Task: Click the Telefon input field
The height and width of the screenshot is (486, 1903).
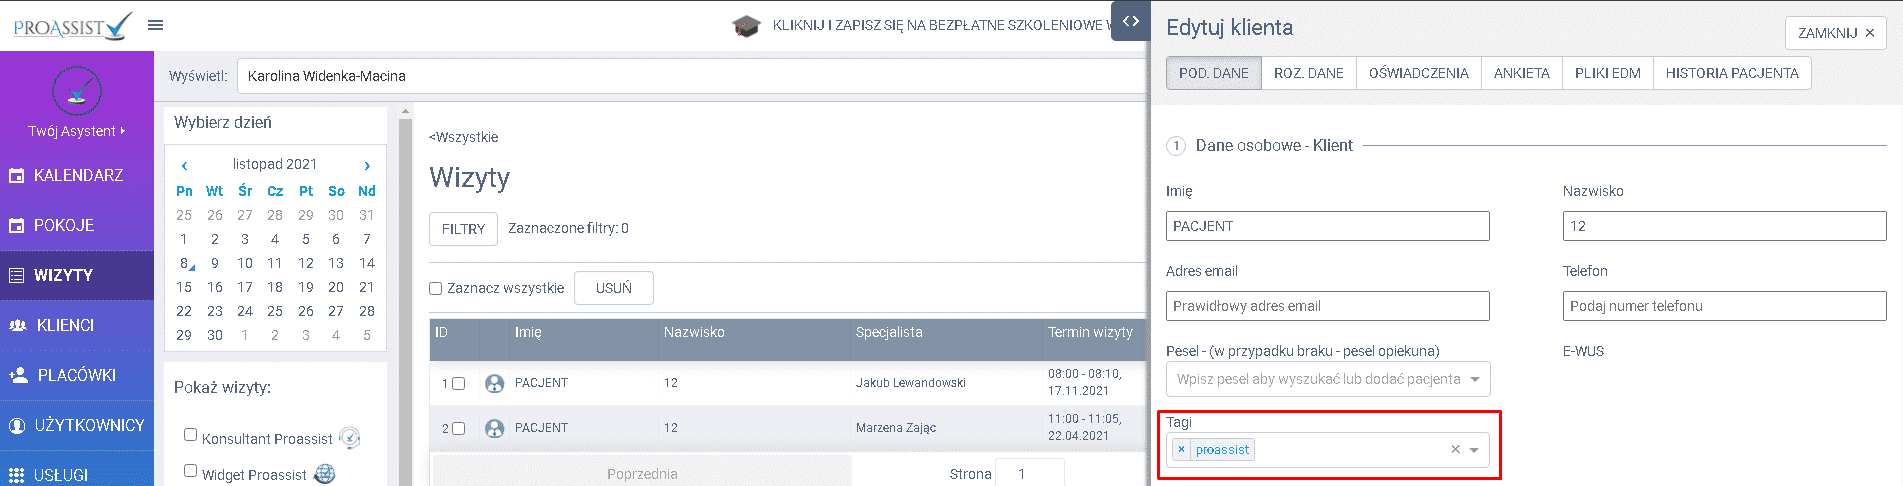Action: [x=1724, y=306]
